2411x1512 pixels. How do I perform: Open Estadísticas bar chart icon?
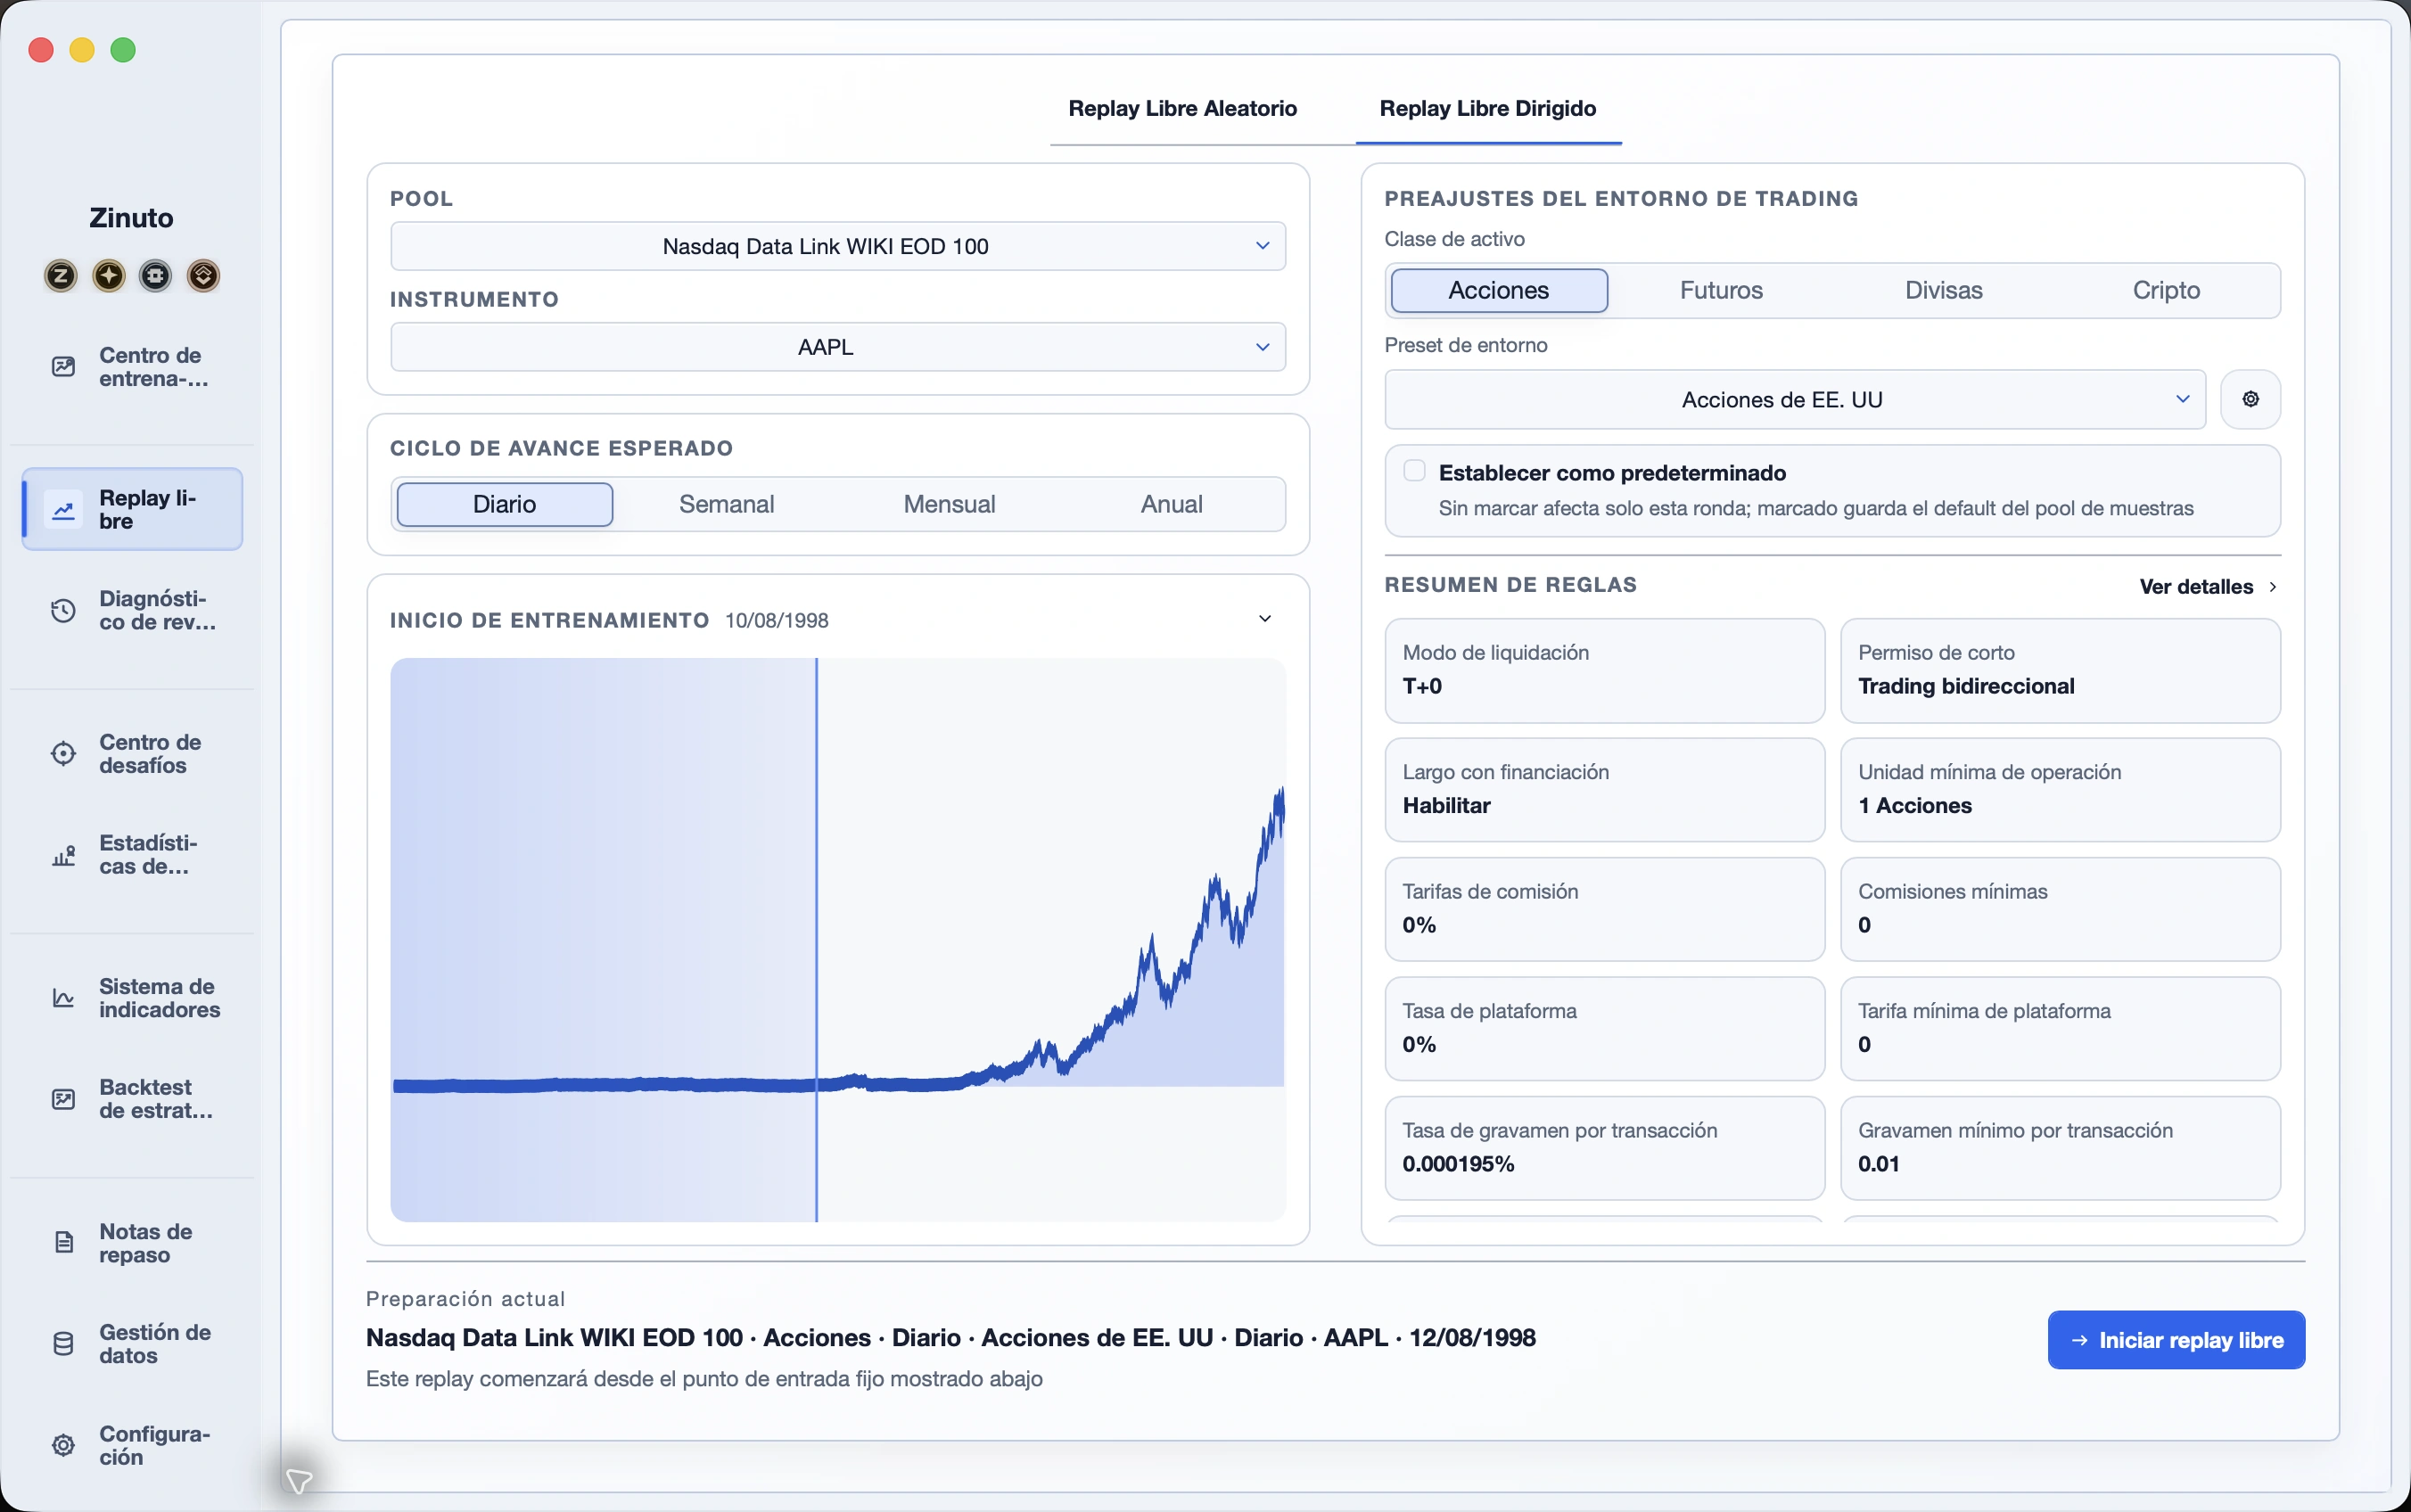(x=63, y=855)
